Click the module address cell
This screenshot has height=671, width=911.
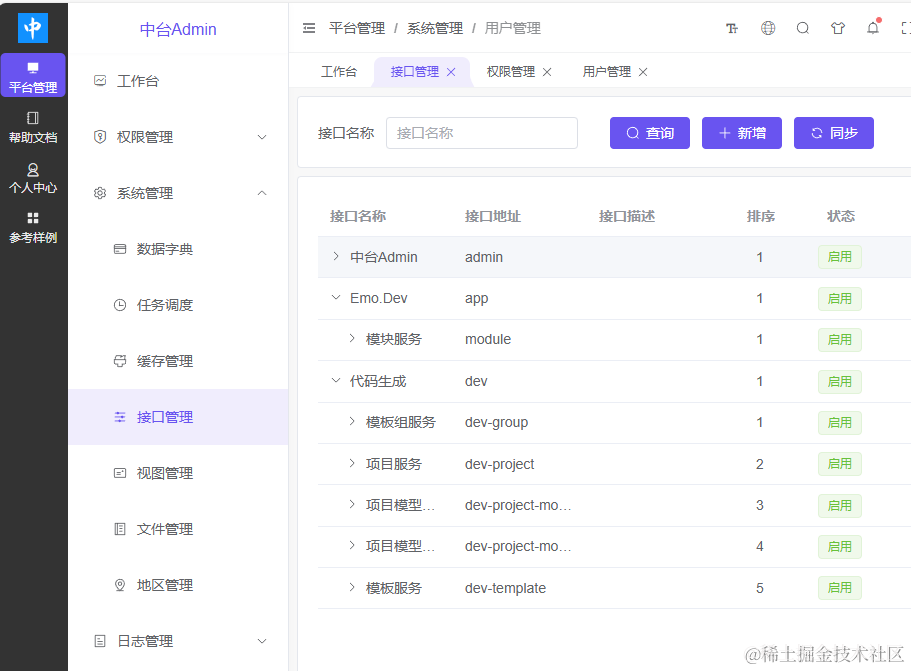[x=488, y=339]
